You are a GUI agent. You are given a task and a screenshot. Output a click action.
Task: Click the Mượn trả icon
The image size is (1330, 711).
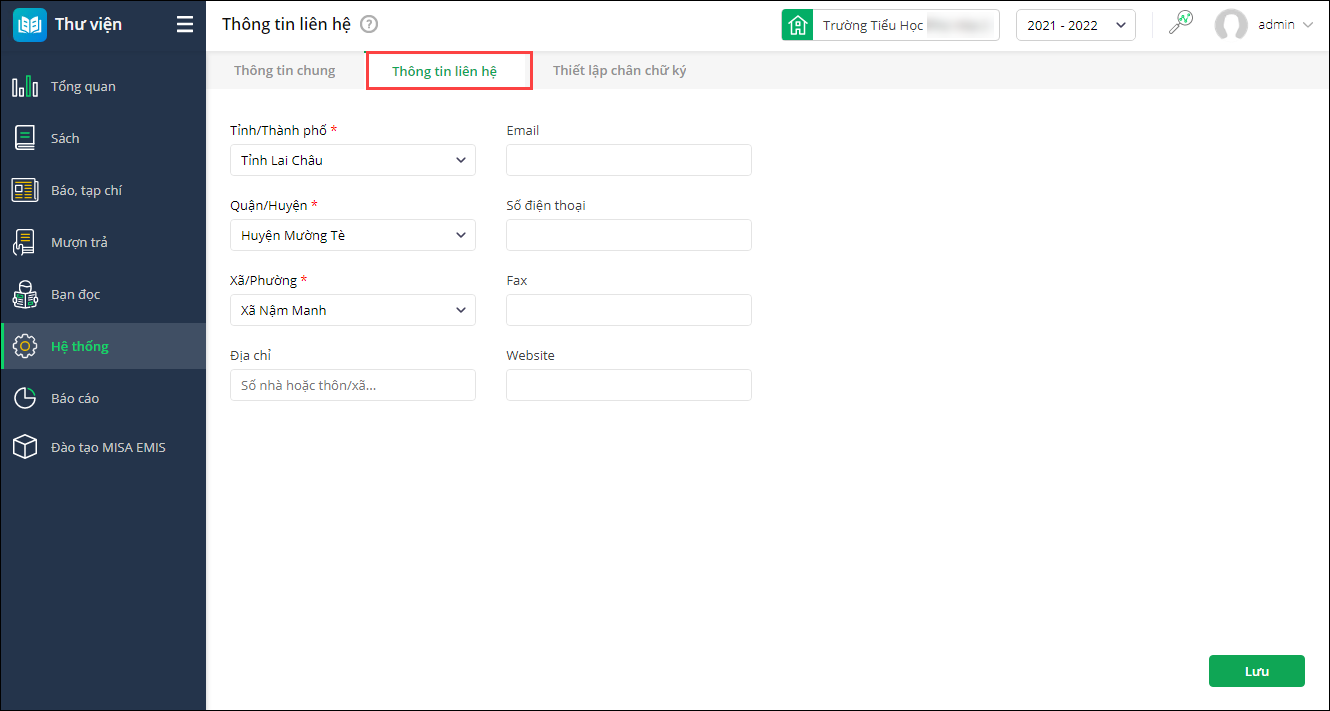25,242
